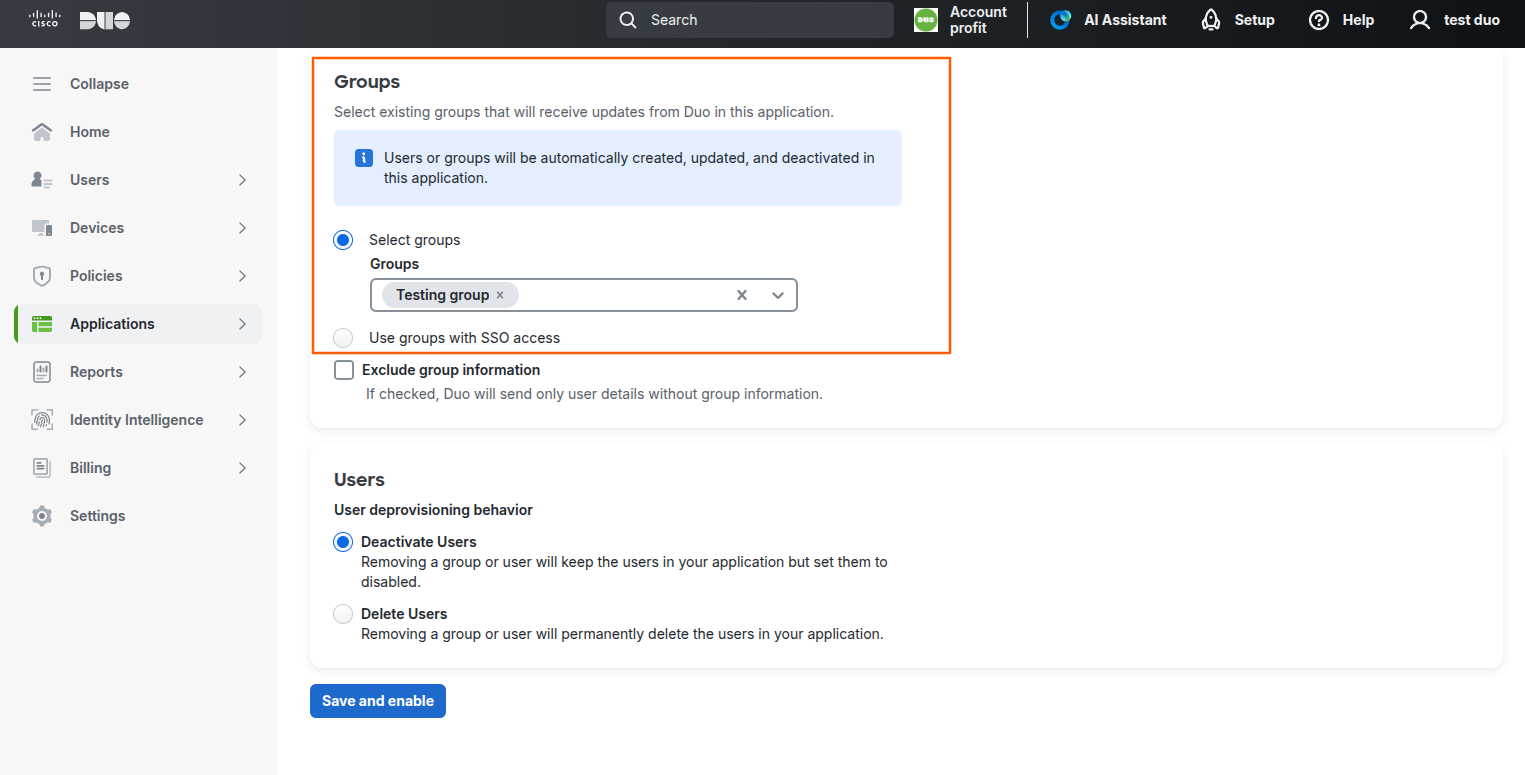Click the Users sidebar icon
This screenshot has height=775, width=1525.
pyautogui.click(x=42, y=180)
